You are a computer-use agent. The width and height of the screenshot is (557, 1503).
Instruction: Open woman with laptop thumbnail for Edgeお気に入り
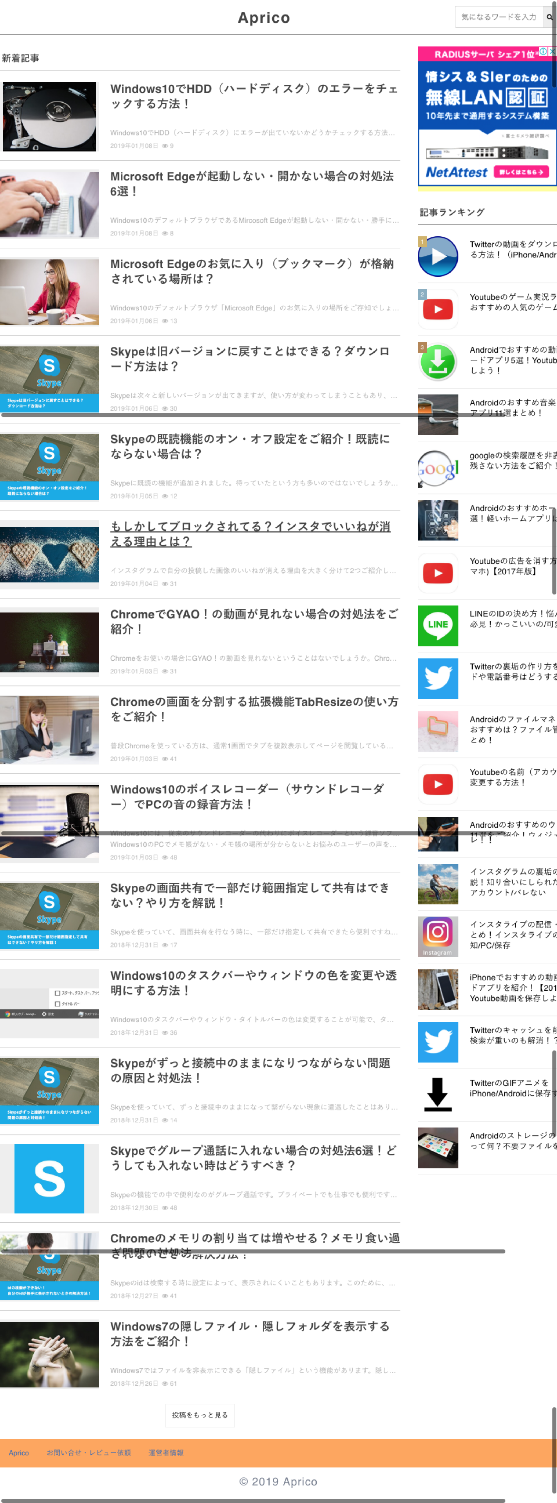click(49, 292)
